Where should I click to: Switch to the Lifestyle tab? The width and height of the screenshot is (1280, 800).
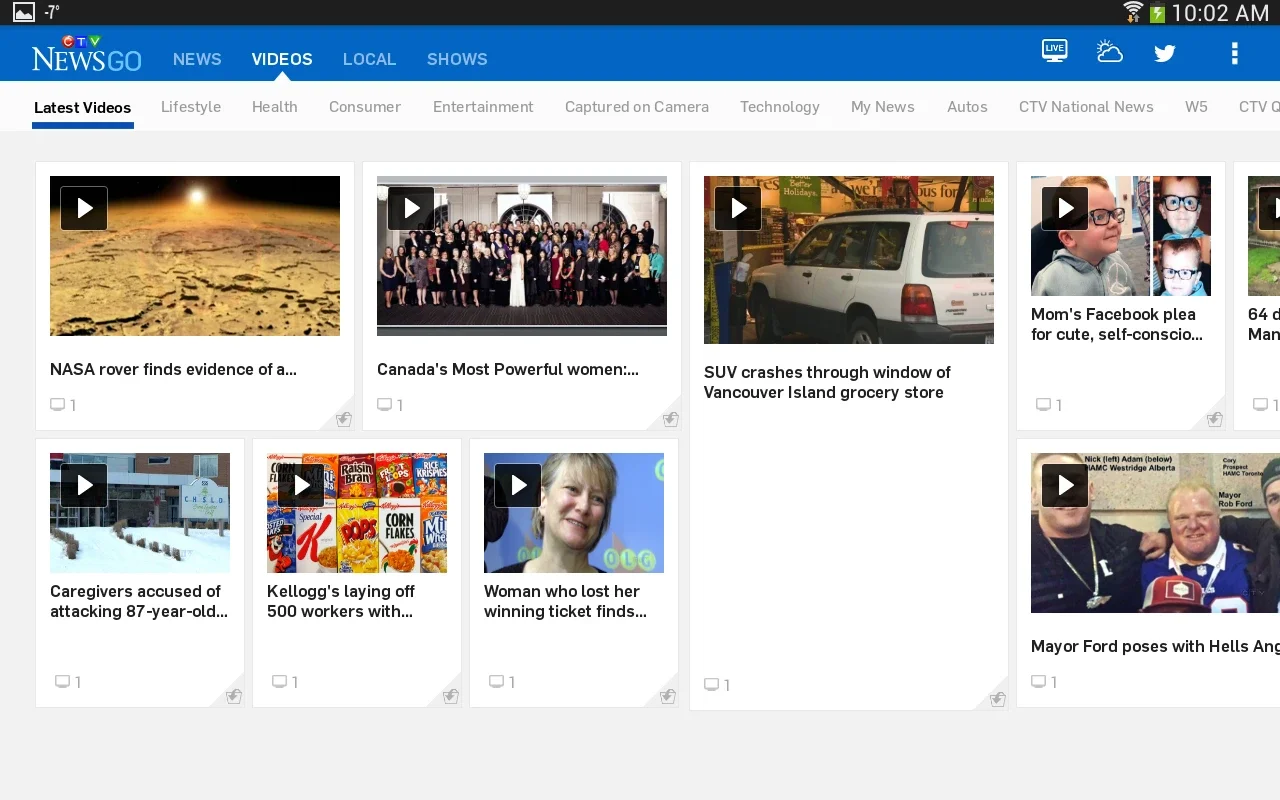pyautogui.click(x=191, y=107)
